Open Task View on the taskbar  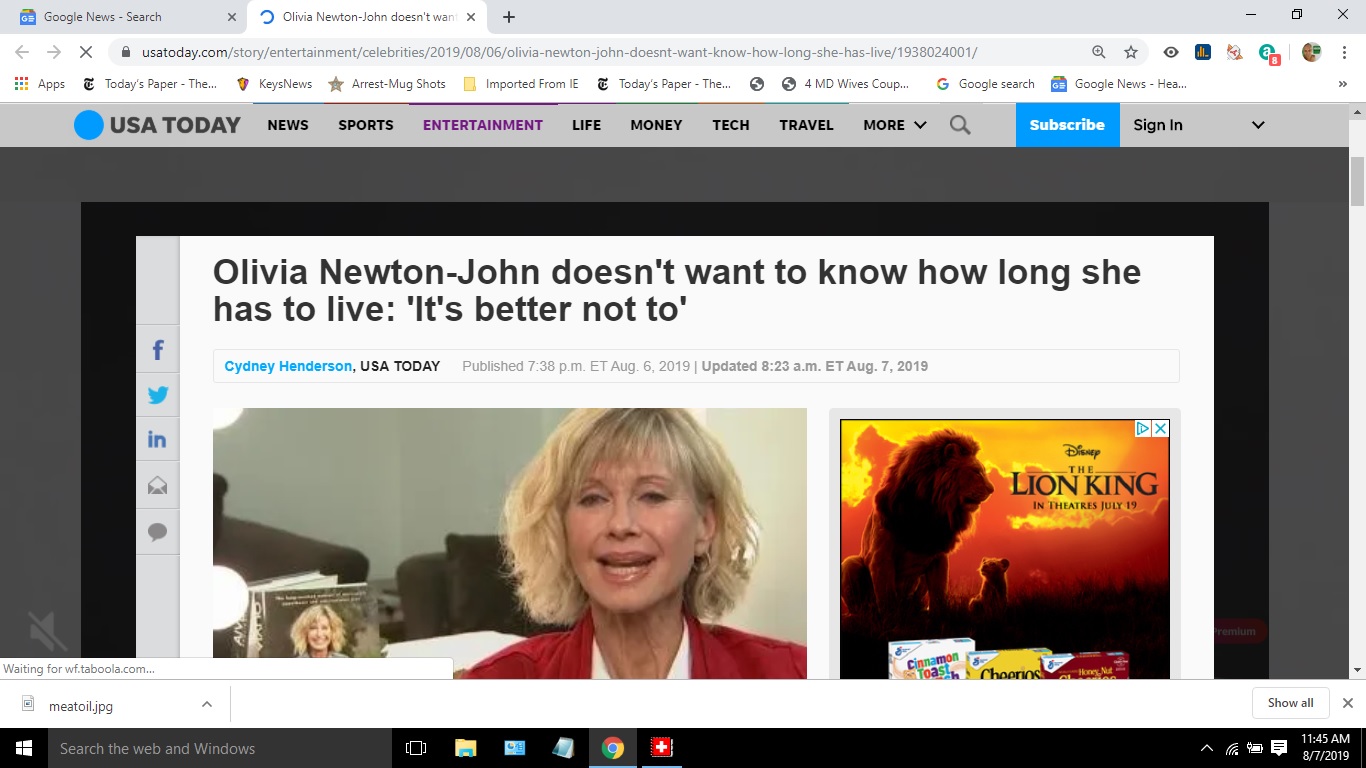[416, 748]
